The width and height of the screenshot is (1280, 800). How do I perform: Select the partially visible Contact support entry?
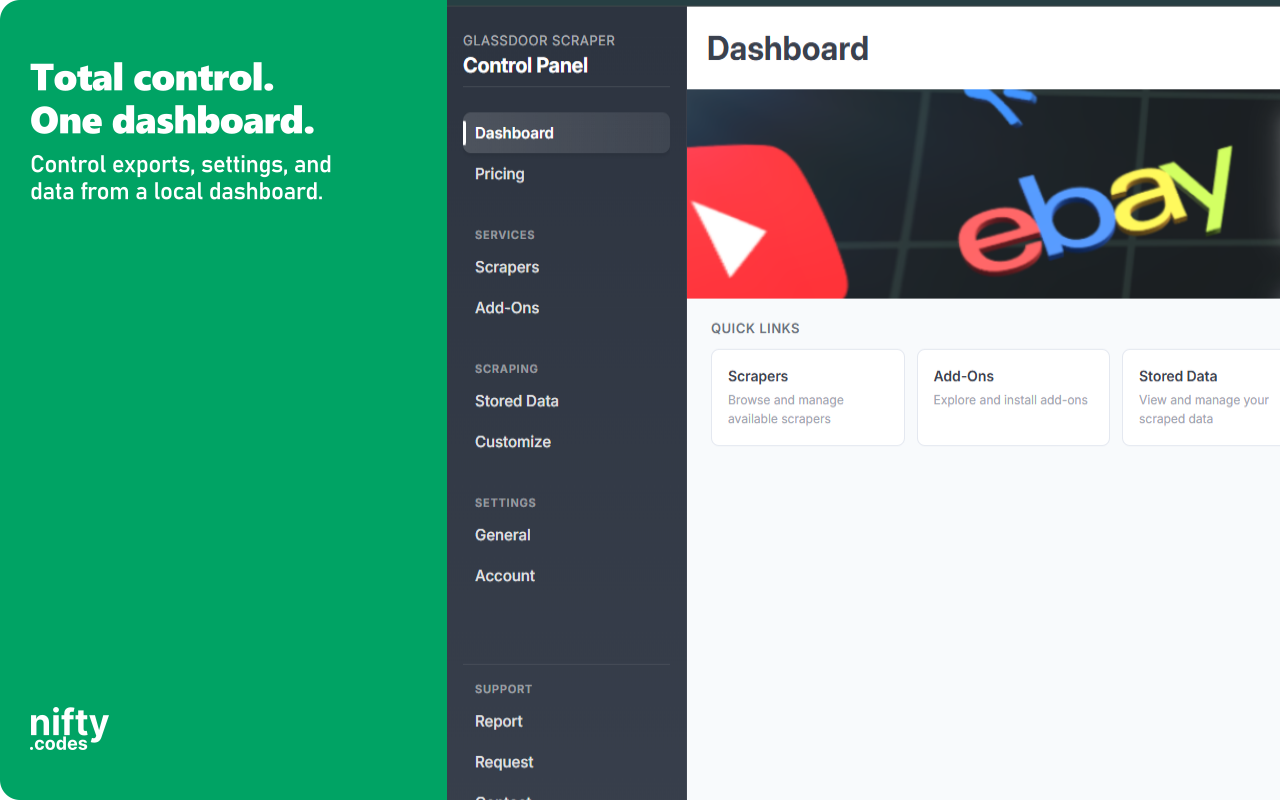(502, 795)
